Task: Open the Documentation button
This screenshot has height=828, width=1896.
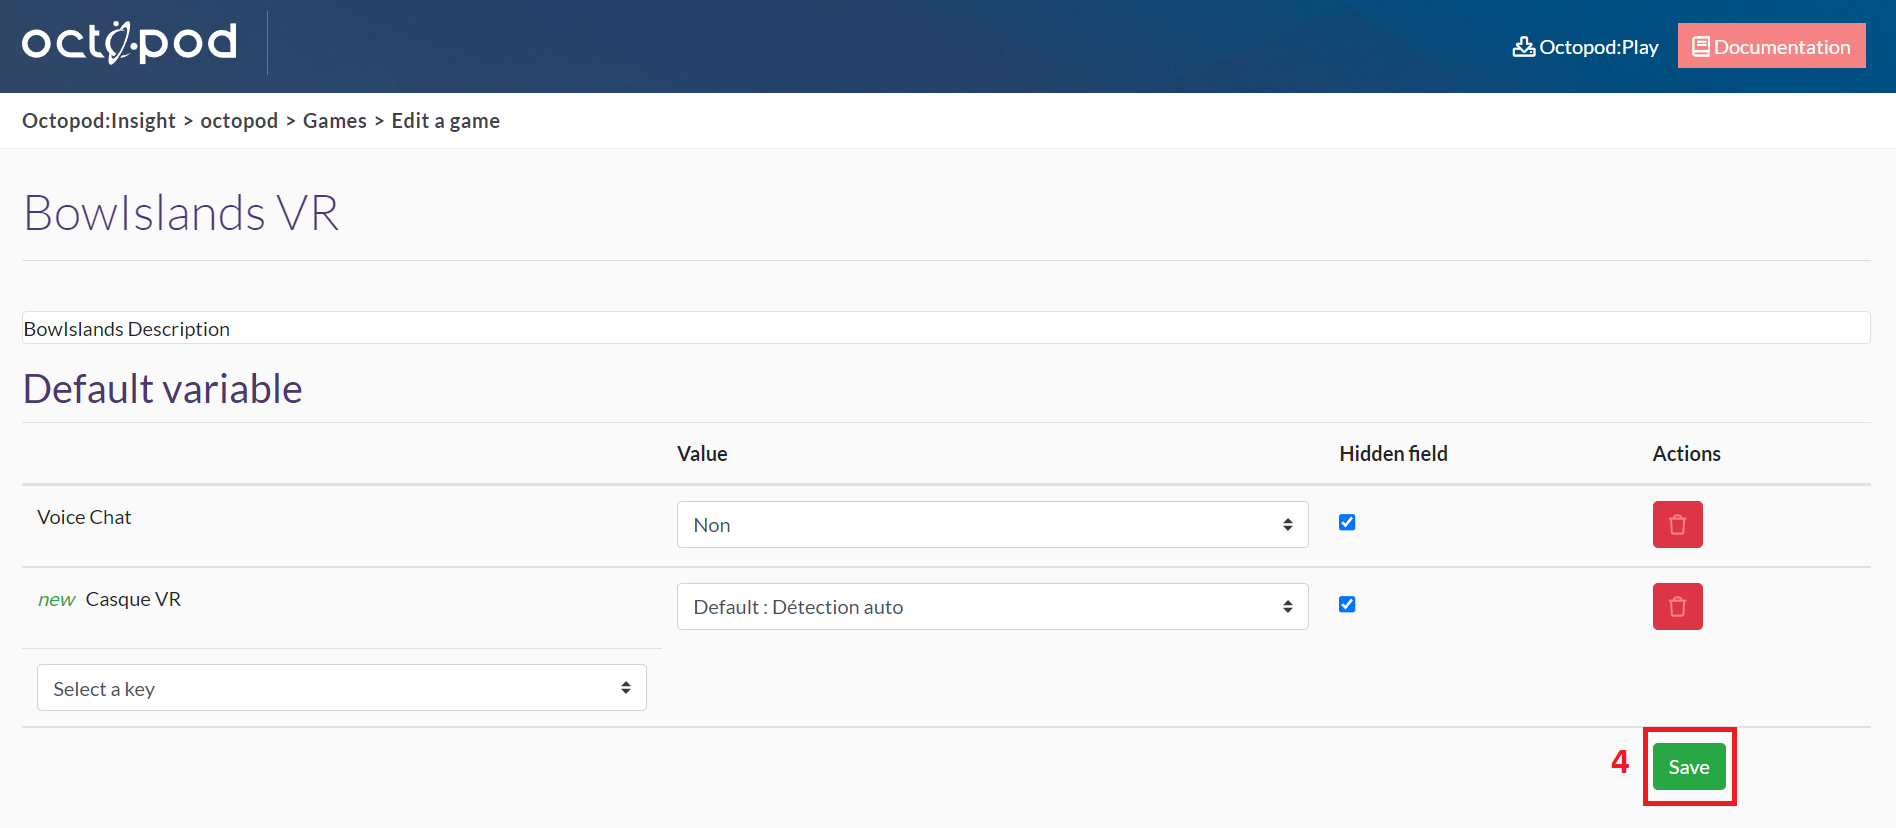Action: click(x=1771, y=46)
